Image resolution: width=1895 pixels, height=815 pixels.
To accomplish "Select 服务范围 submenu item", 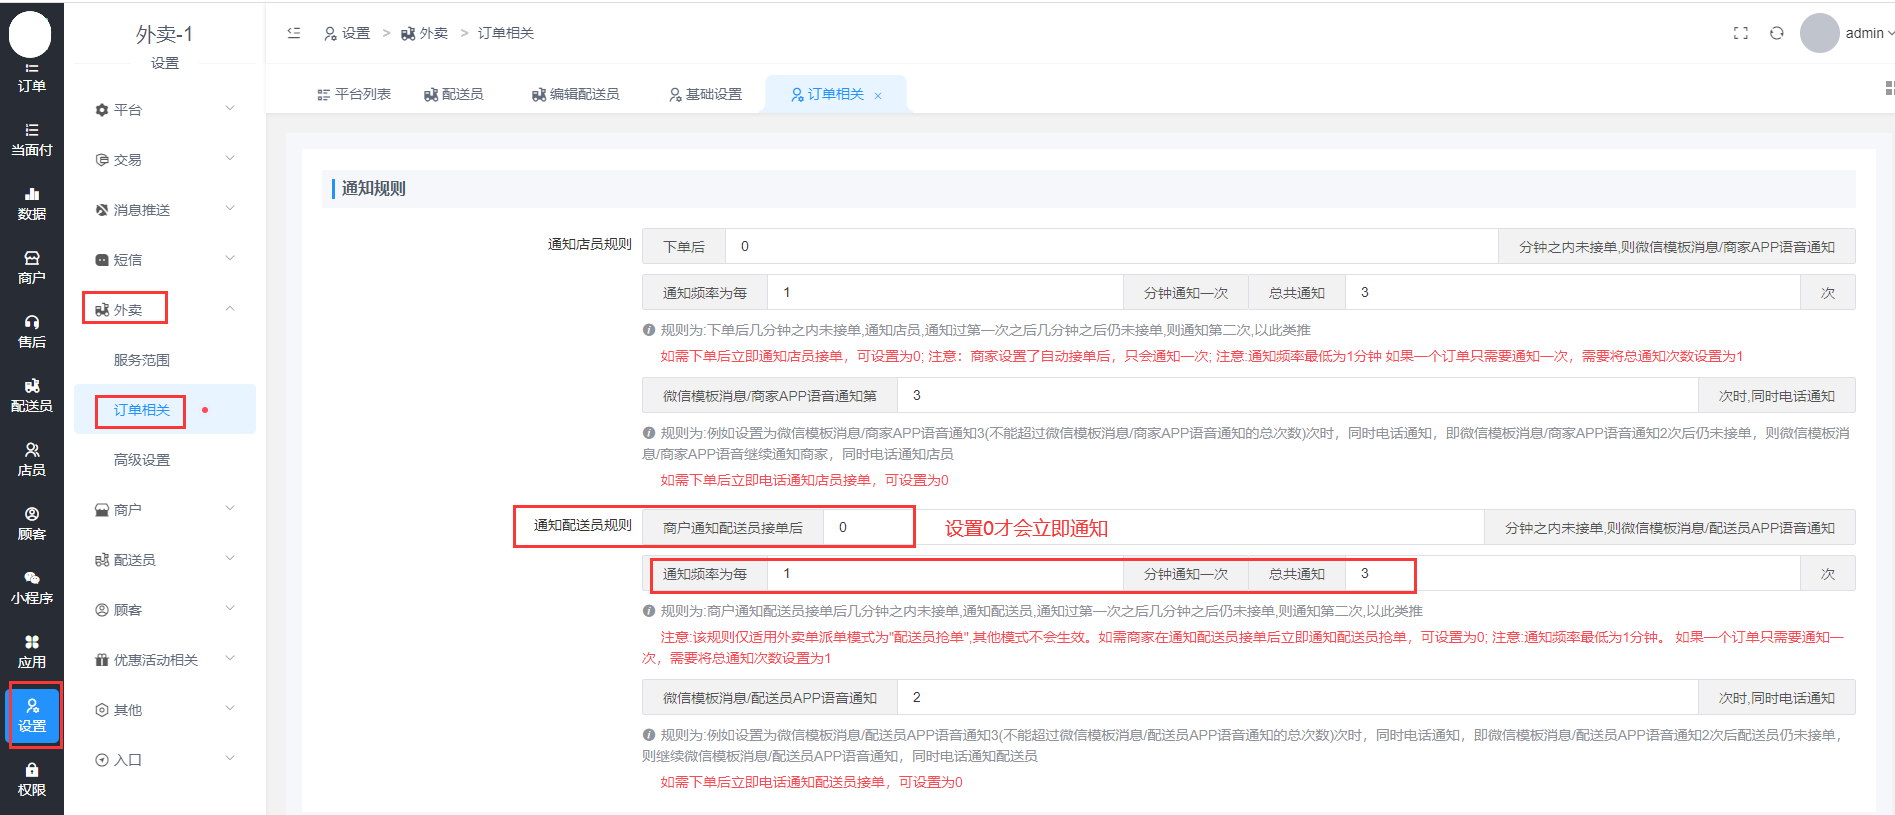I will (x=142, y=360).
